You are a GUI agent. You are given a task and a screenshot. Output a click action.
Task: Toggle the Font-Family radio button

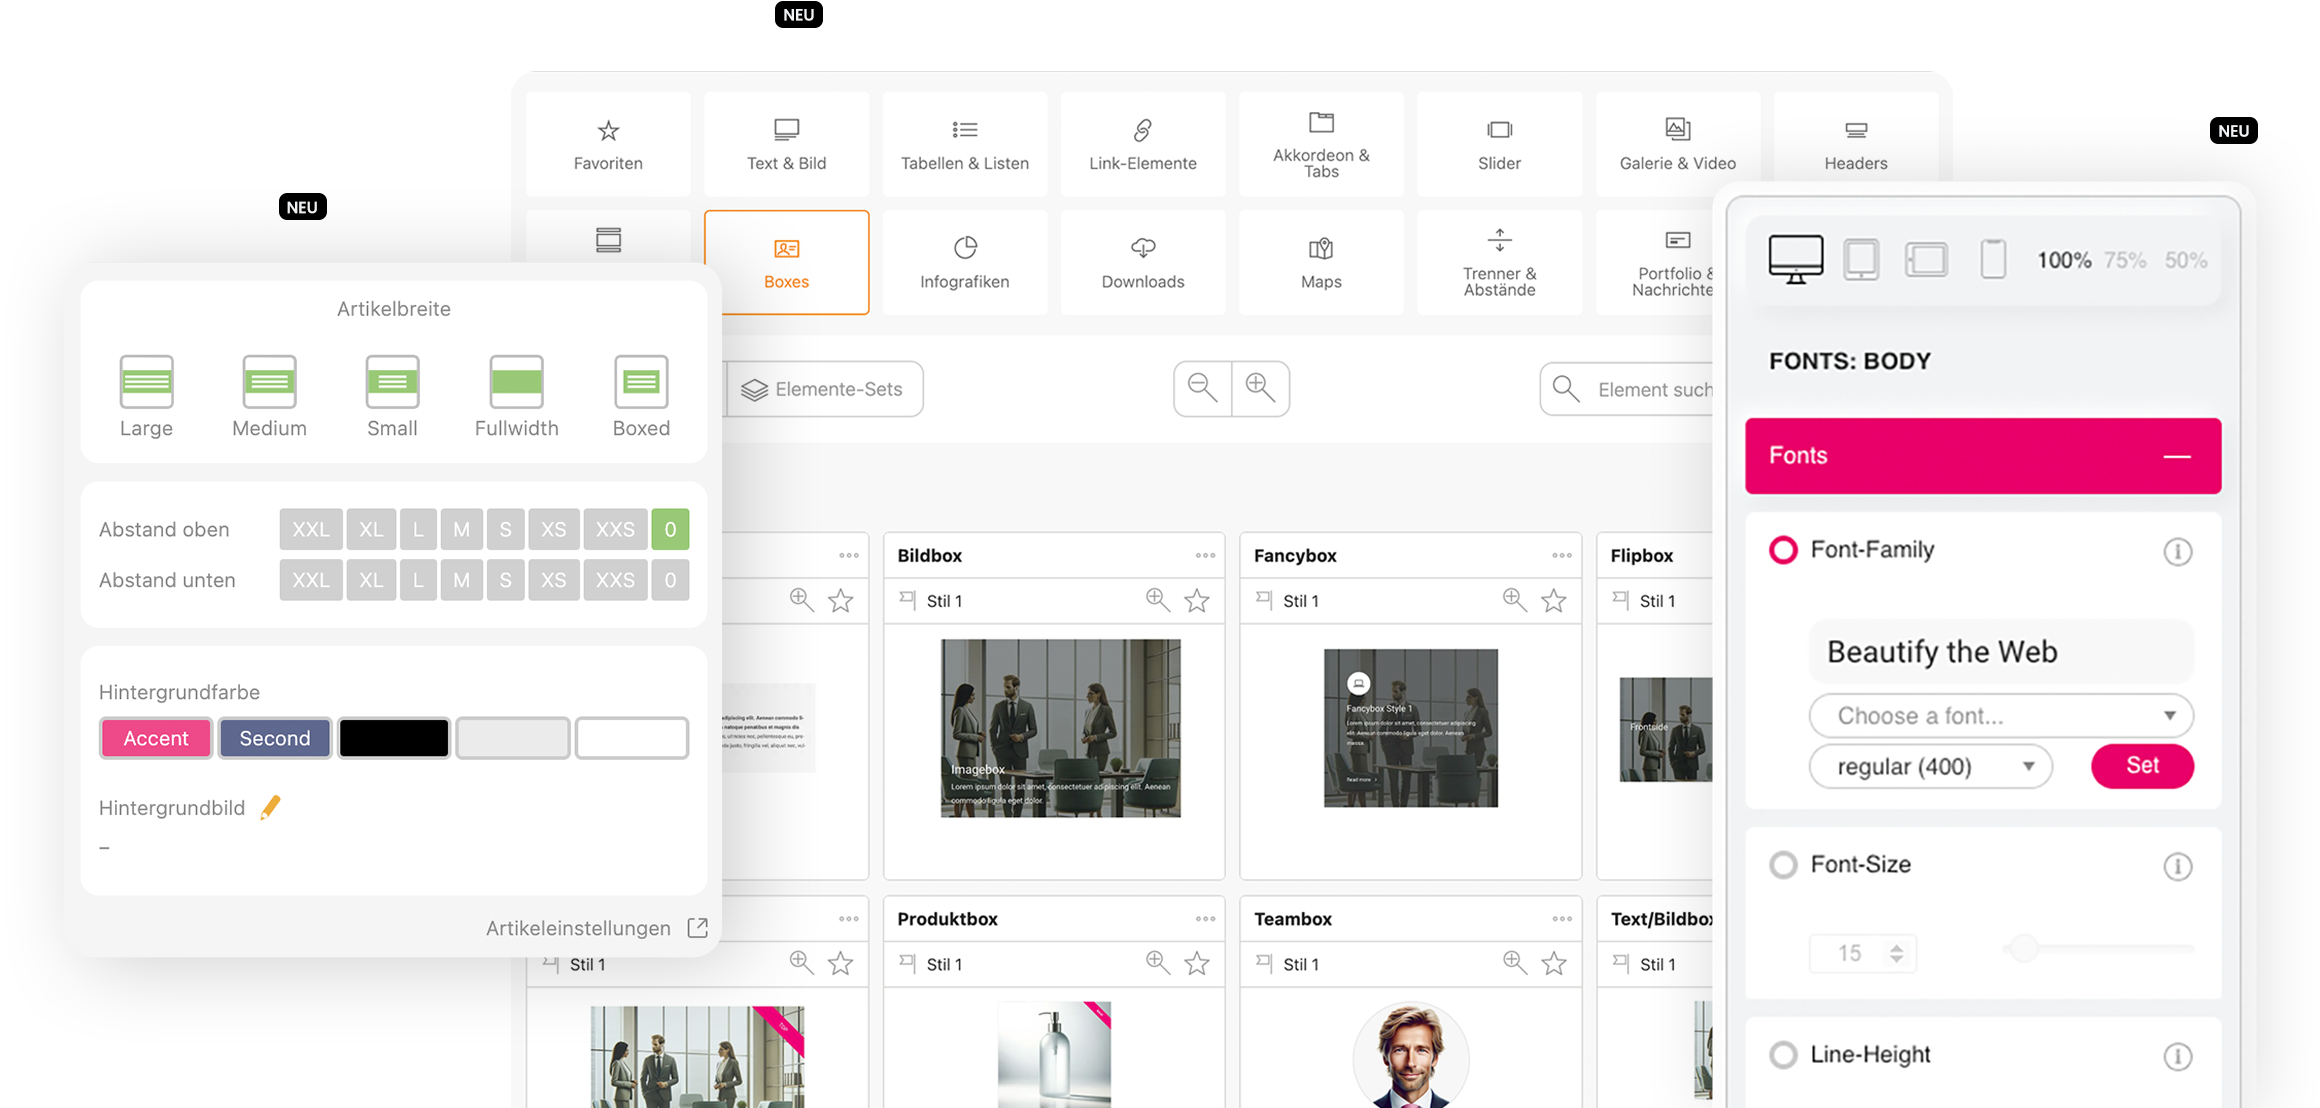[1783, 549]
